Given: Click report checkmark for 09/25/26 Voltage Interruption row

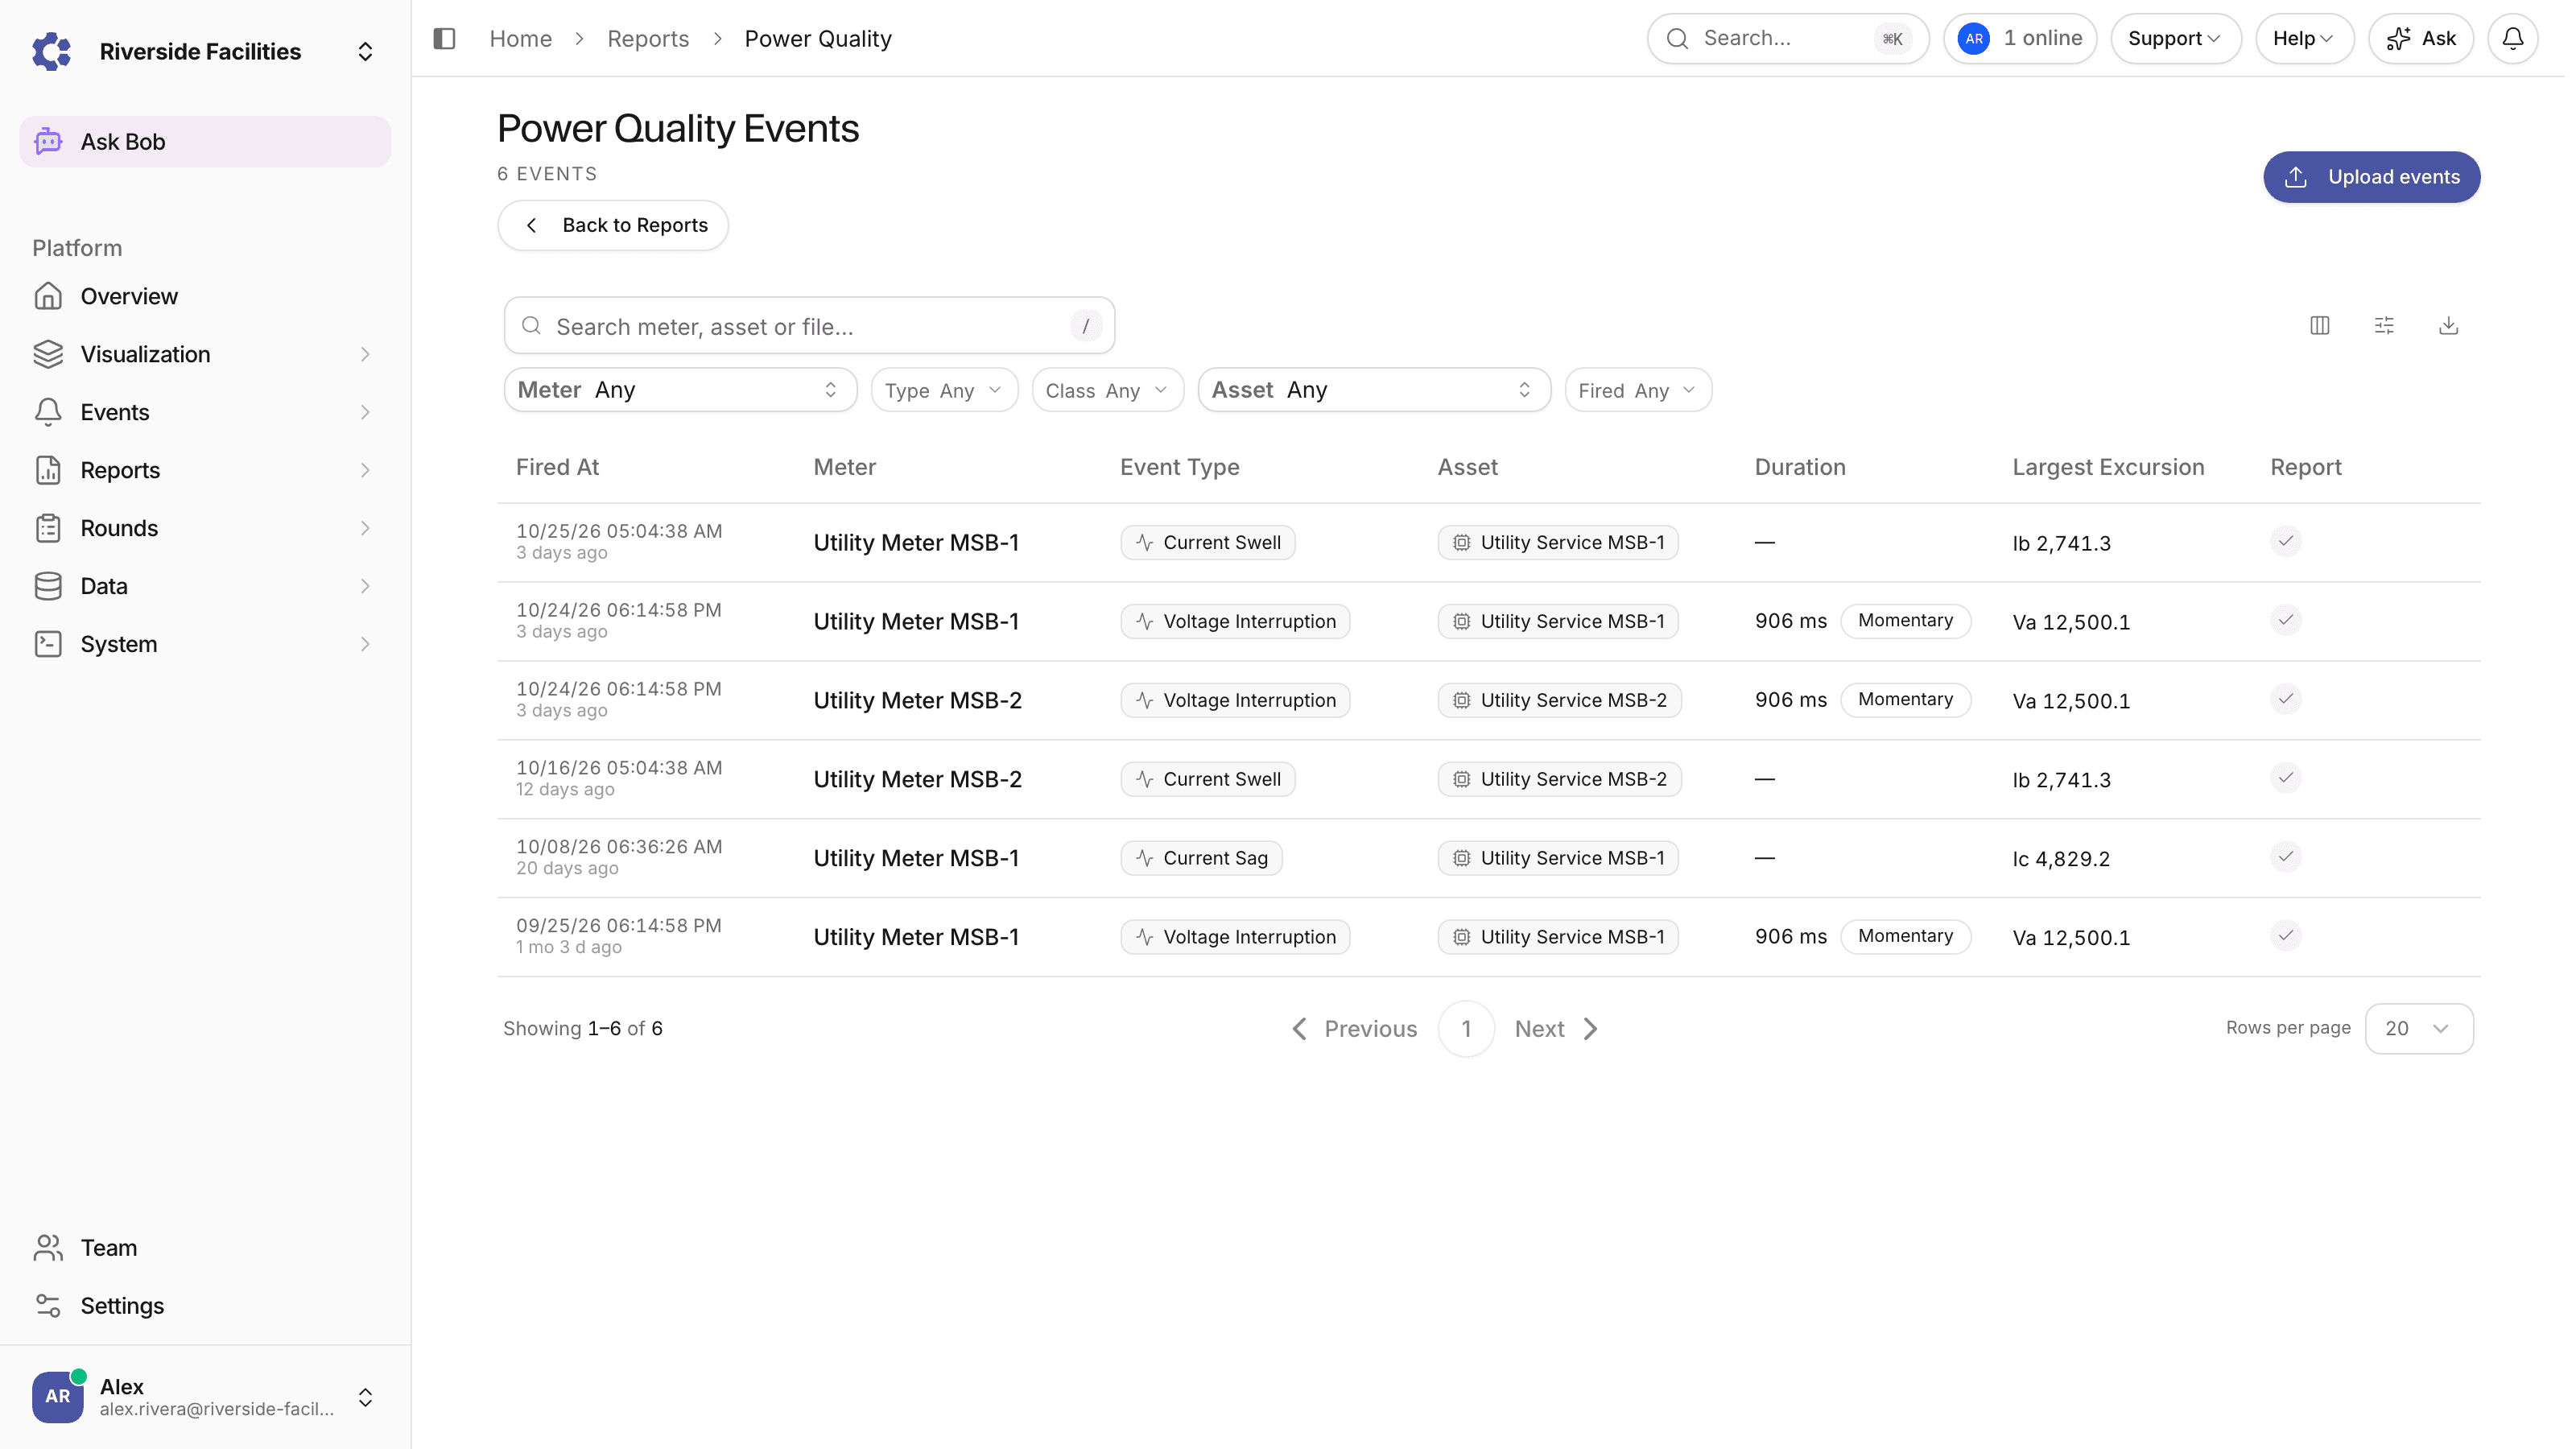Looking at the screenshot, I should click(x=2286, y=936).
